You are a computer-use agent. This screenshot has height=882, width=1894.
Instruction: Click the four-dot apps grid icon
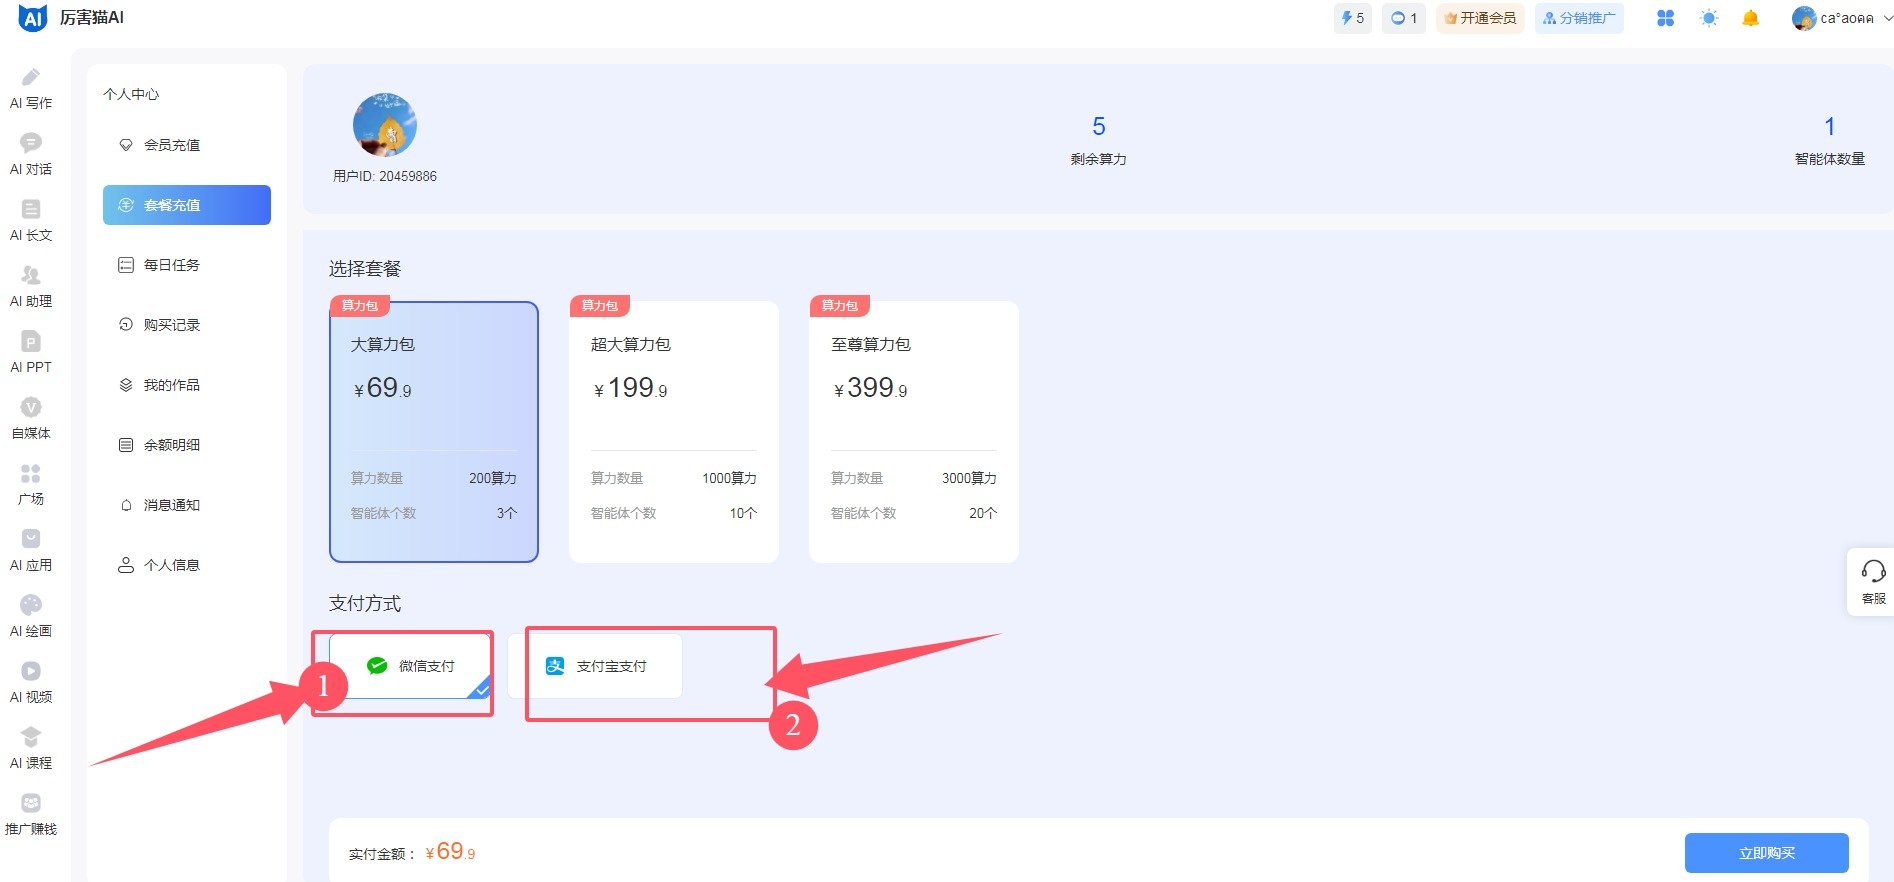point(1665,18)
